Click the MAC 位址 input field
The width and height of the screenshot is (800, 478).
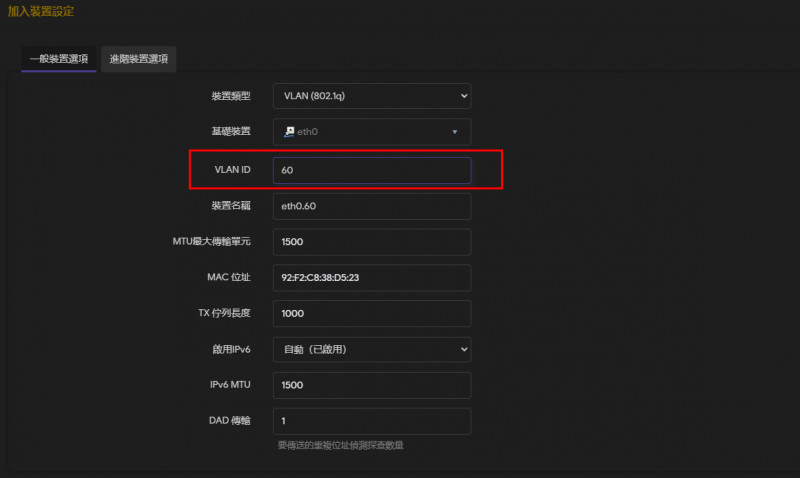[371, 277]
